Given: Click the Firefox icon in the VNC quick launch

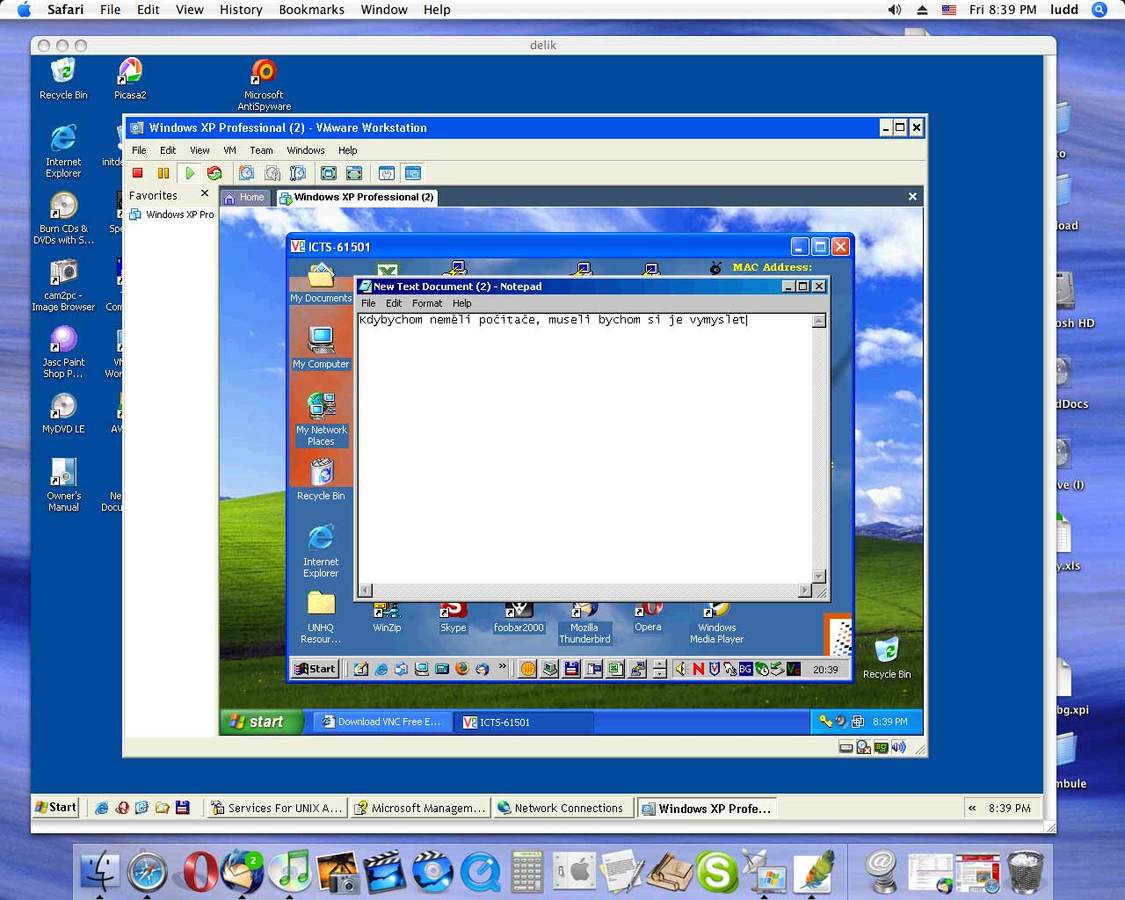Looking at the screenshot, I should 462,669.
